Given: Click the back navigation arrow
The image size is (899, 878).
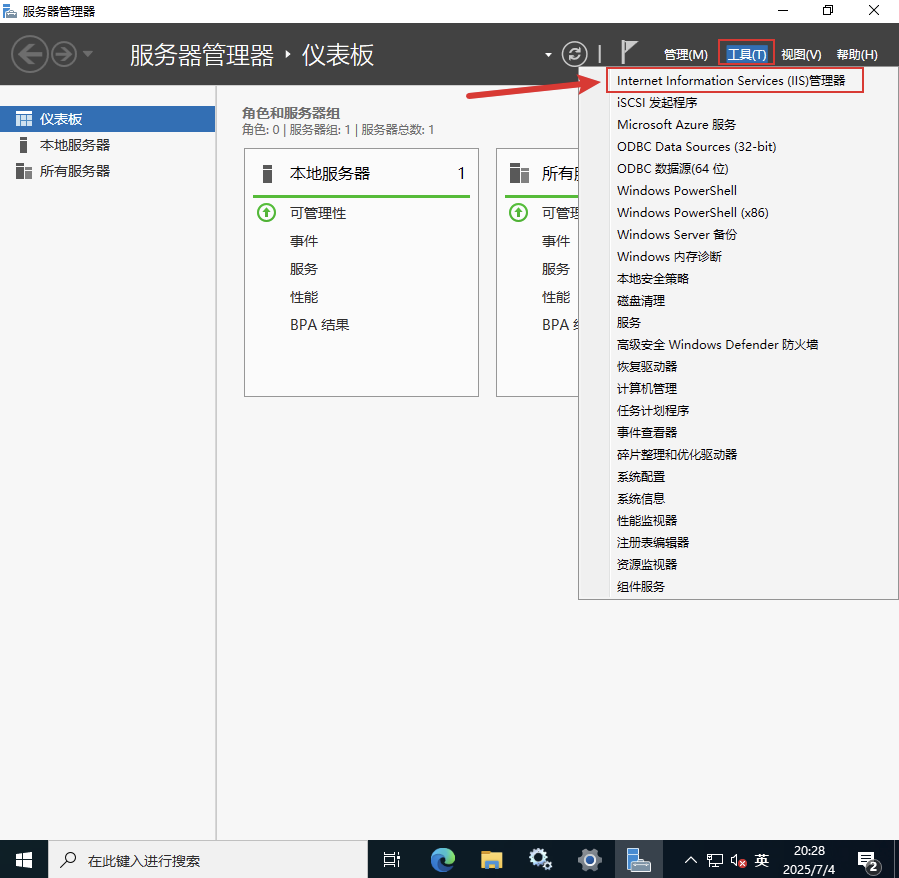Looking at the screenshot, I should coord(30,54).
